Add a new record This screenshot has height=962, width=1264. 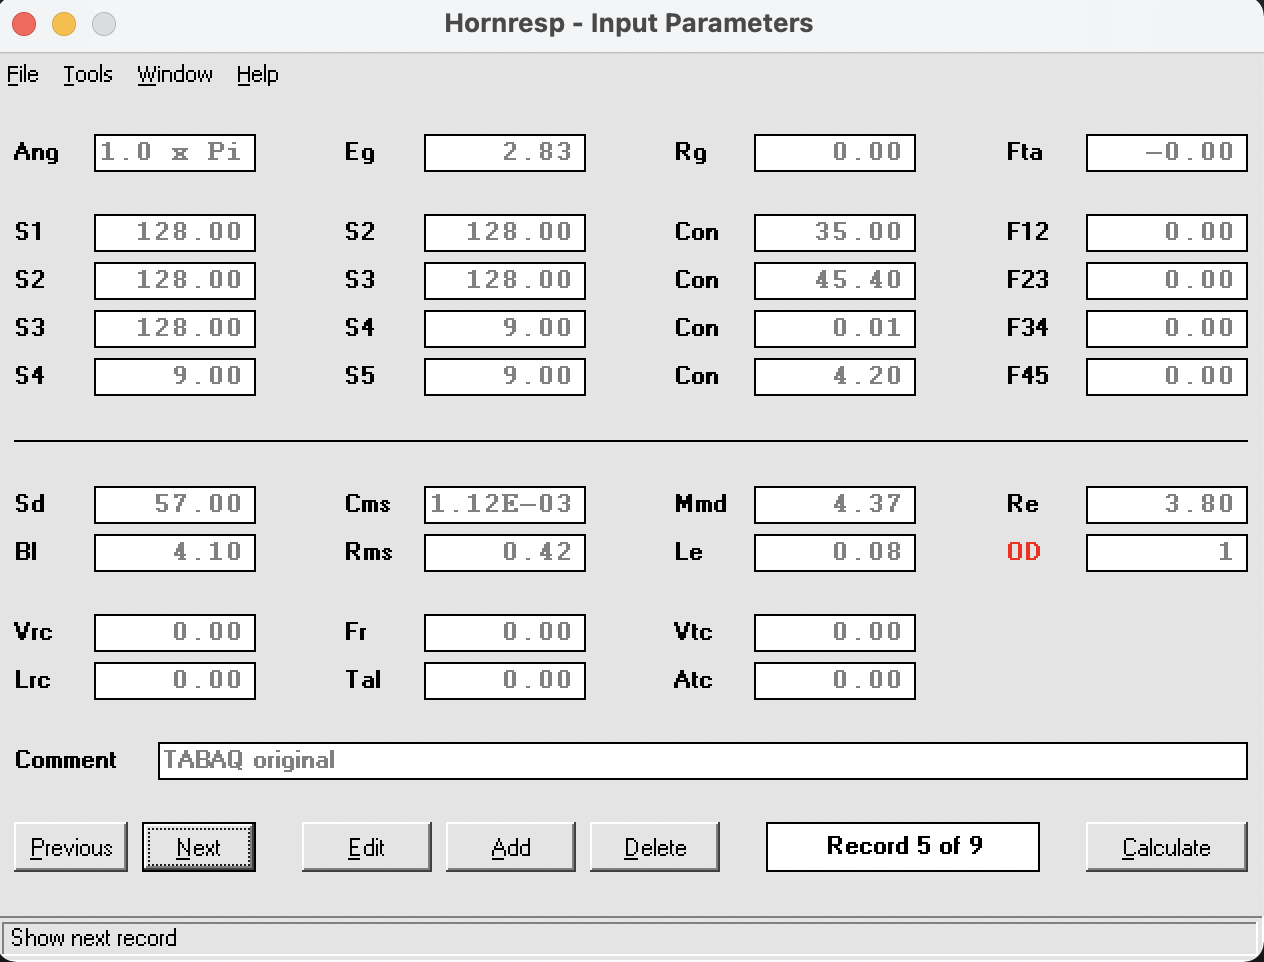(511, 847)
